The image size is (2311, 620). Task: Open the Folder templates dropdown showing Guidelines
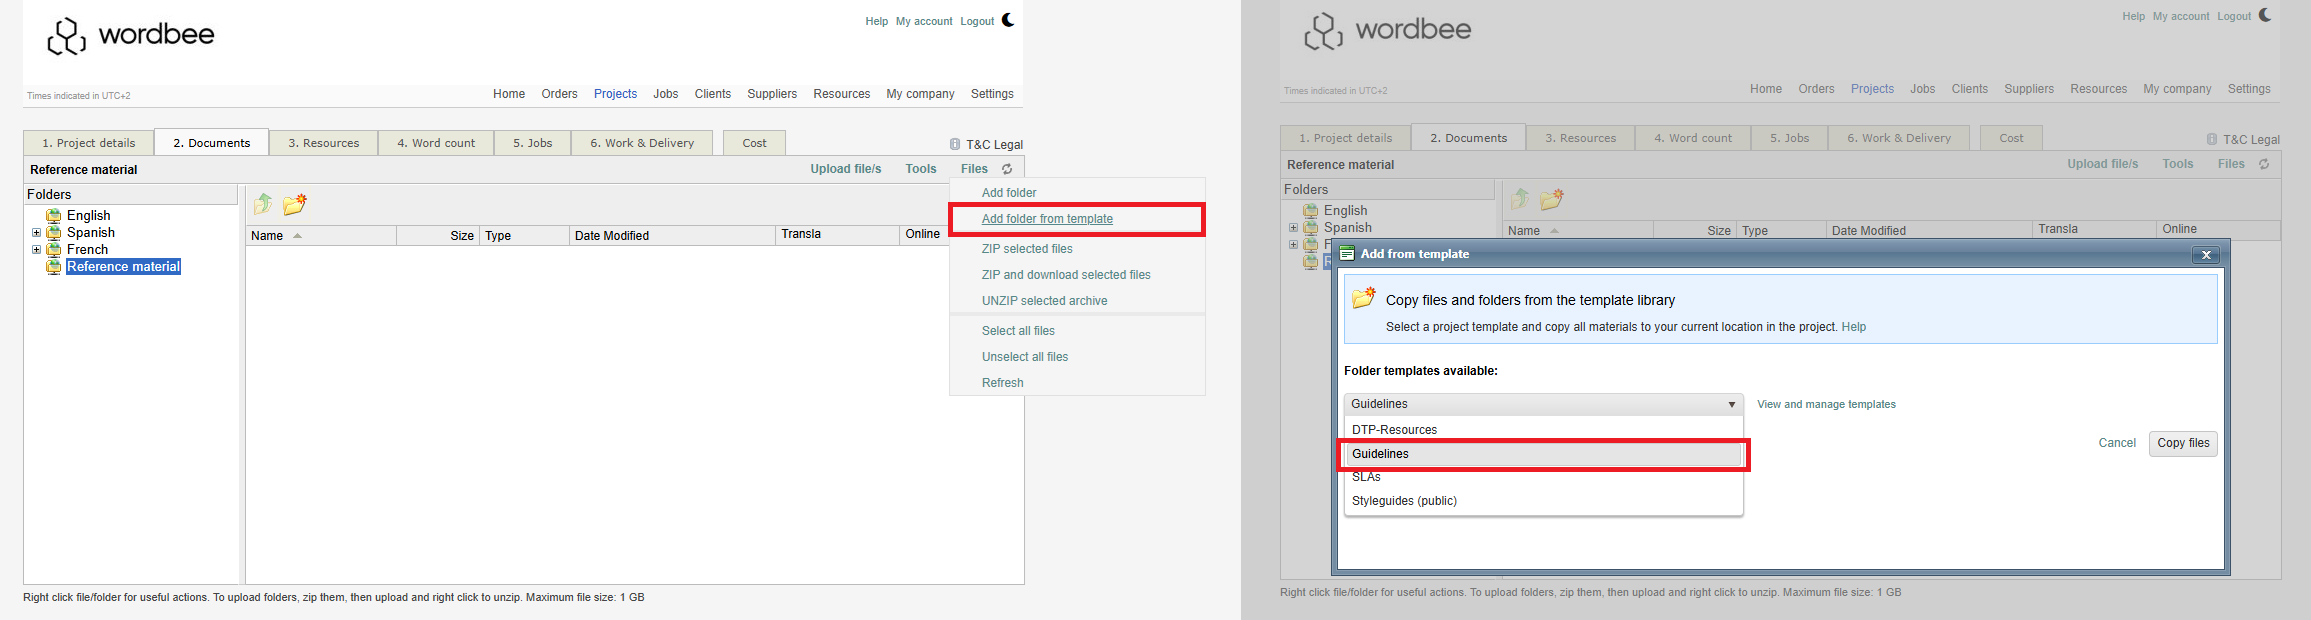click(1543, 404)
